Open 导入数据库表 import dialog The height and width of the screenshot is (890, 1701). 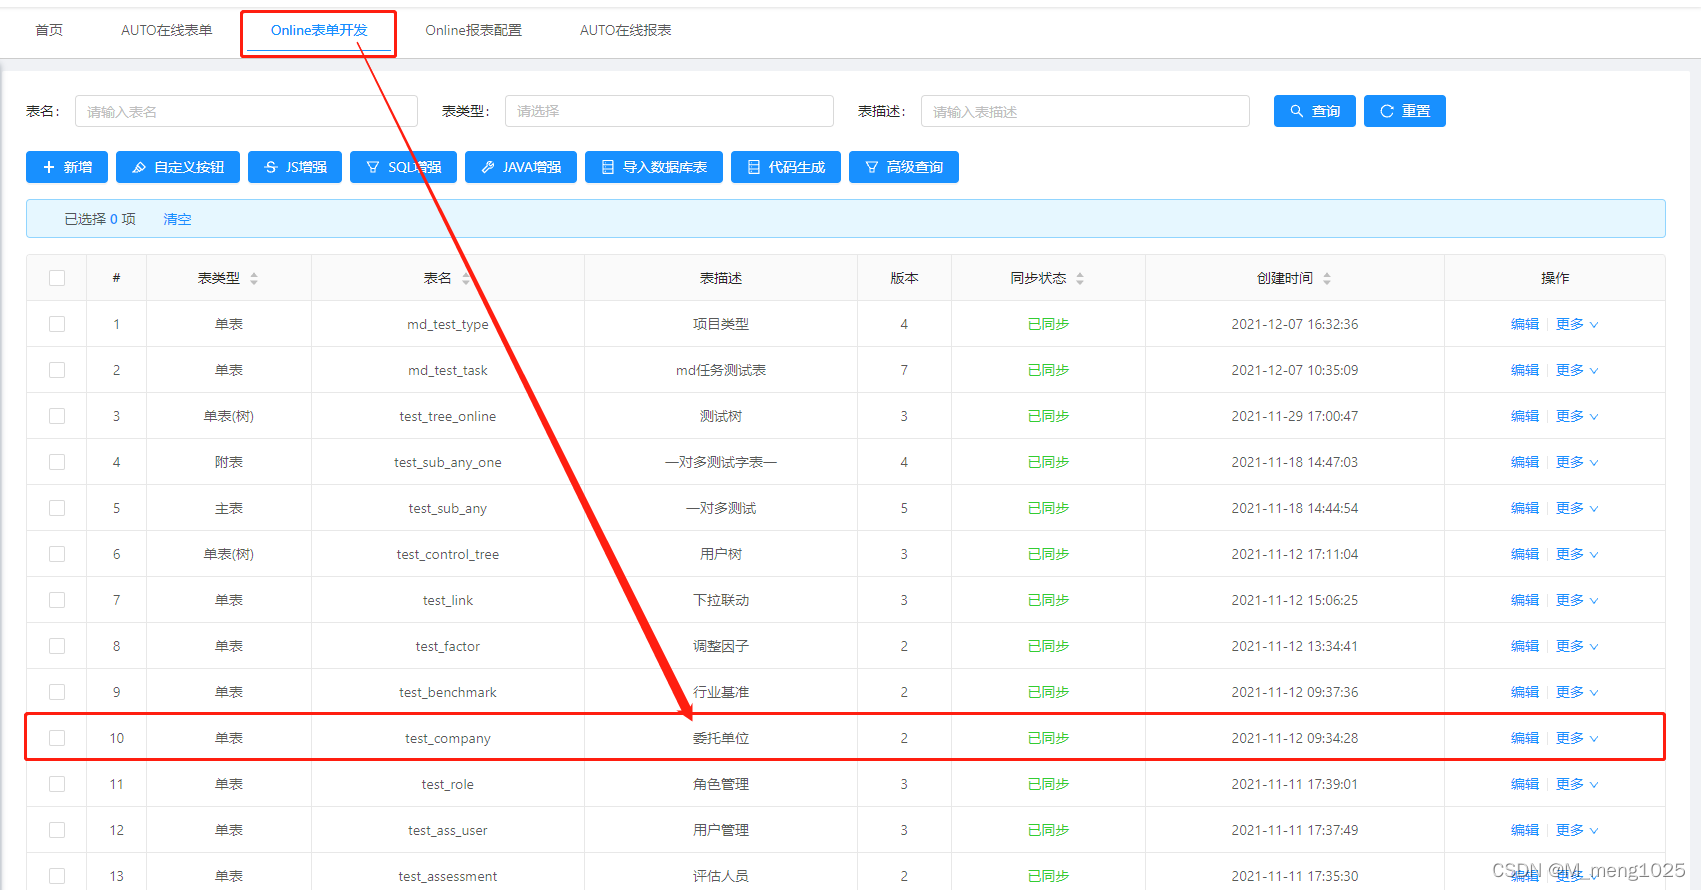coord(654,167)
